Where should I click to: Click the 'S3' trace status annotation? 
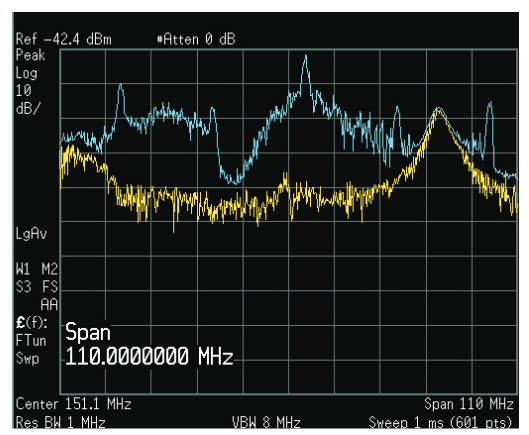(x=23, y=287)
